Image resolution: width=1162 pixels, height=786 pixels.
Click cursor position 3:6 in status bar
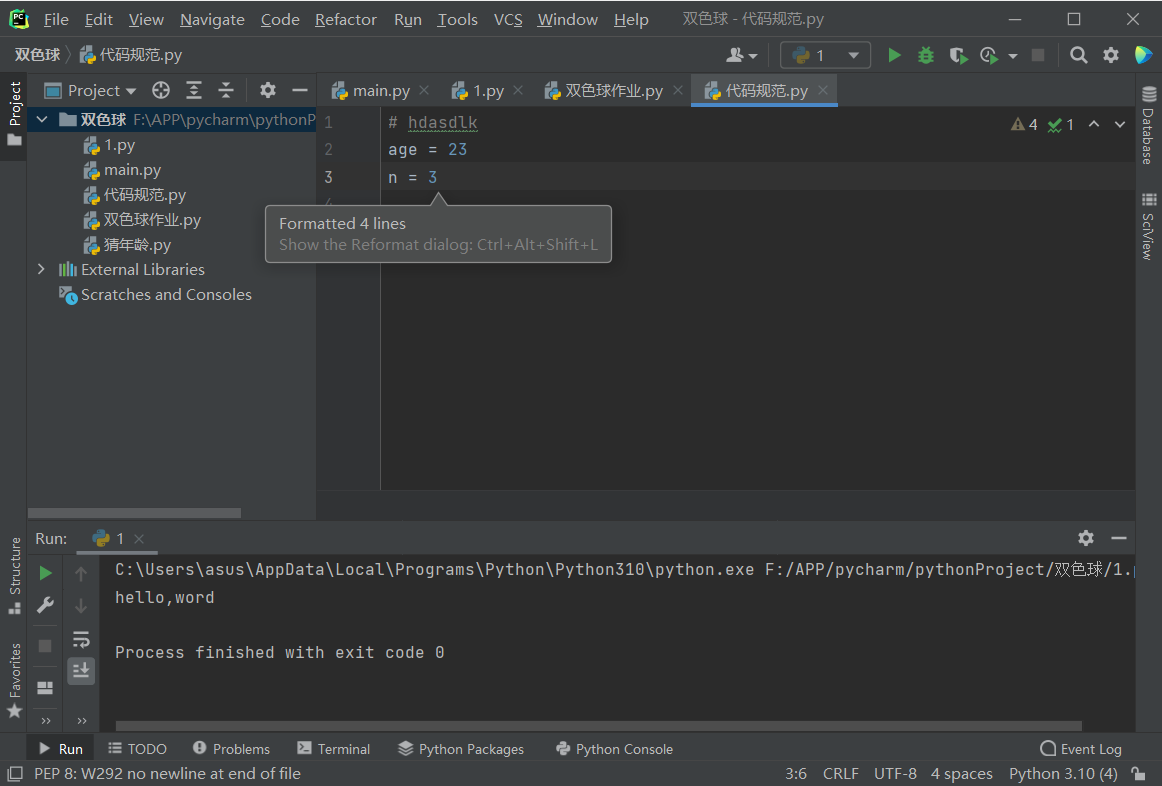796,773
